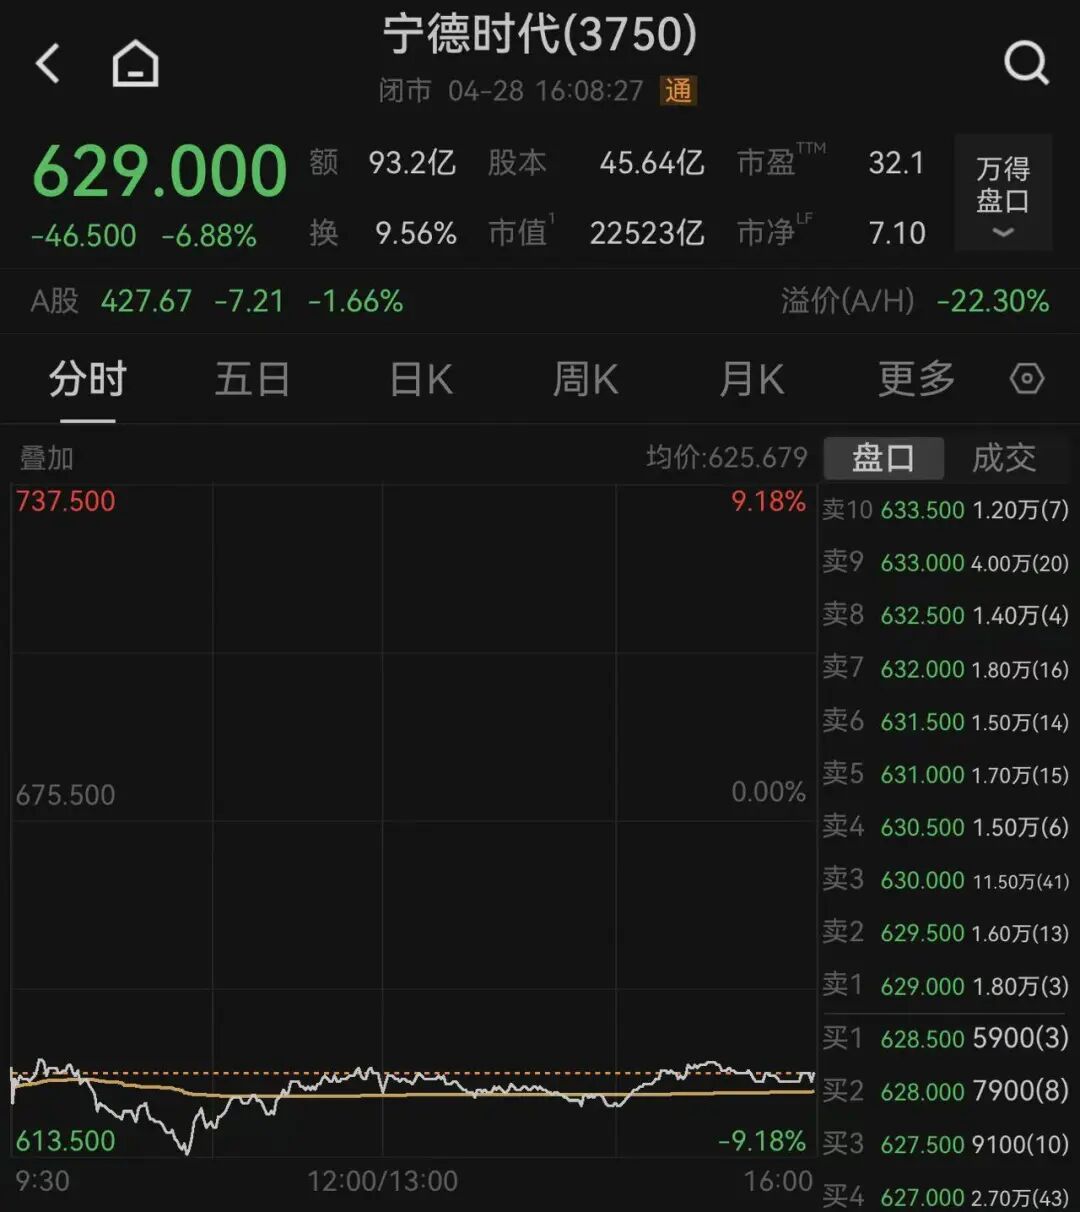The height and width of the screenshot is (1212, 1080).
Task: Switch to the 成交 trades tab
Action: (x=1004, y=458)
